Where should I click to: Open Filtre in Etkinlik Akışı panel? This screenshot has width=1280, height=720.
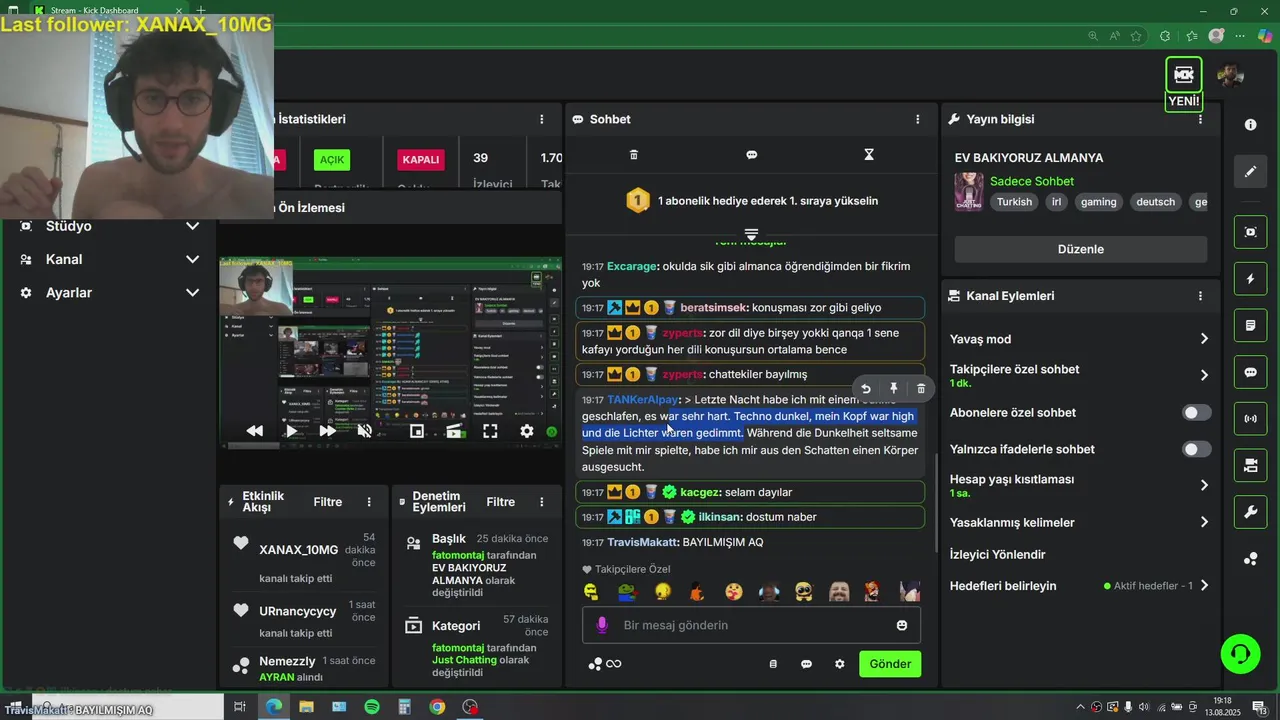328,502
